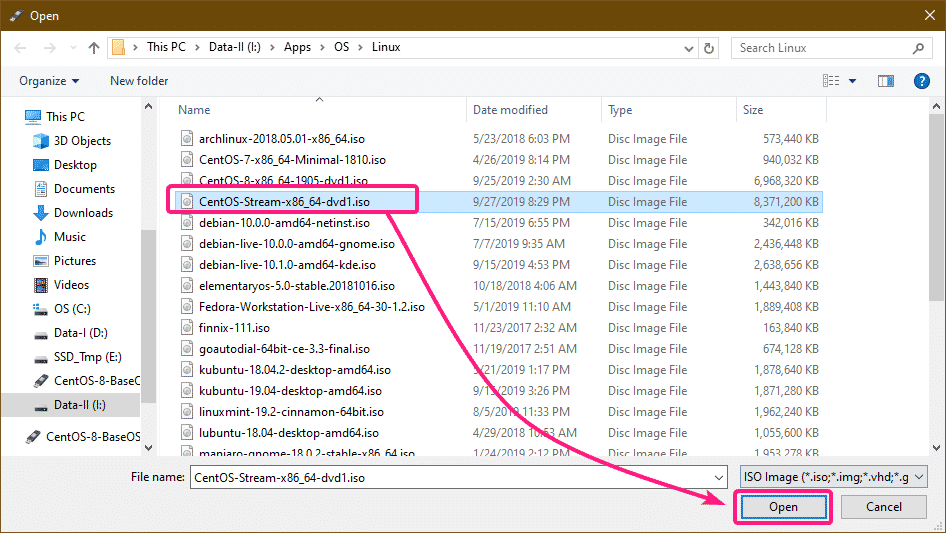Click the Up one level arrow

pyautogui.click(x=94, y=48)
